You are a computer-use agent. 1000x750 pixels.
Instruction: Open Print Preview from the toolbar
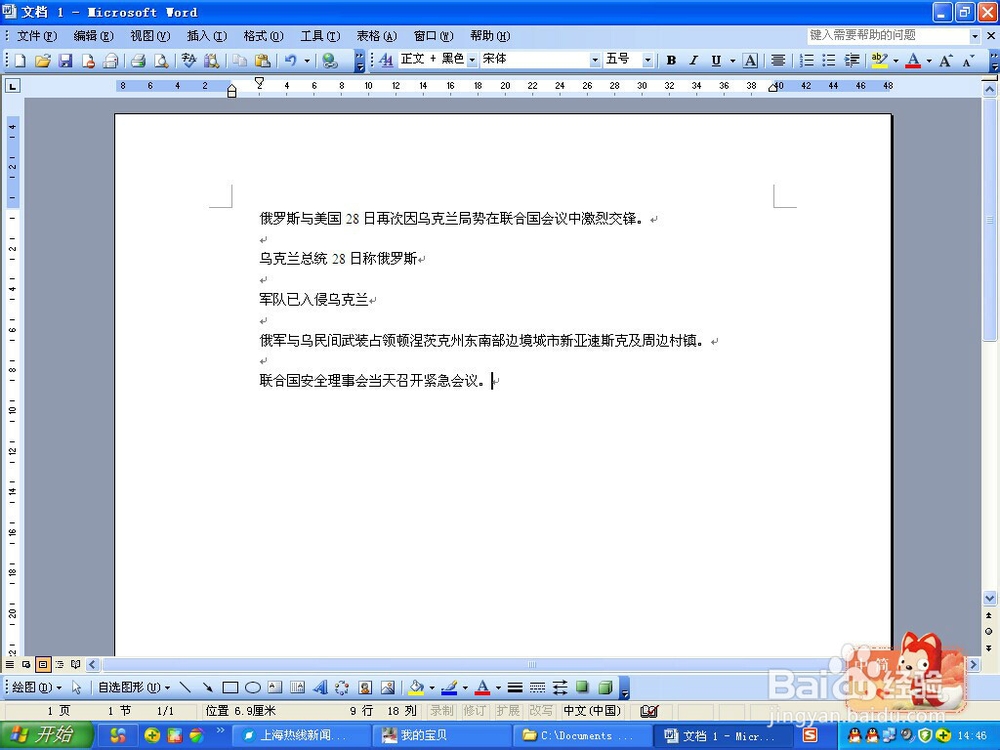(161, 61)
